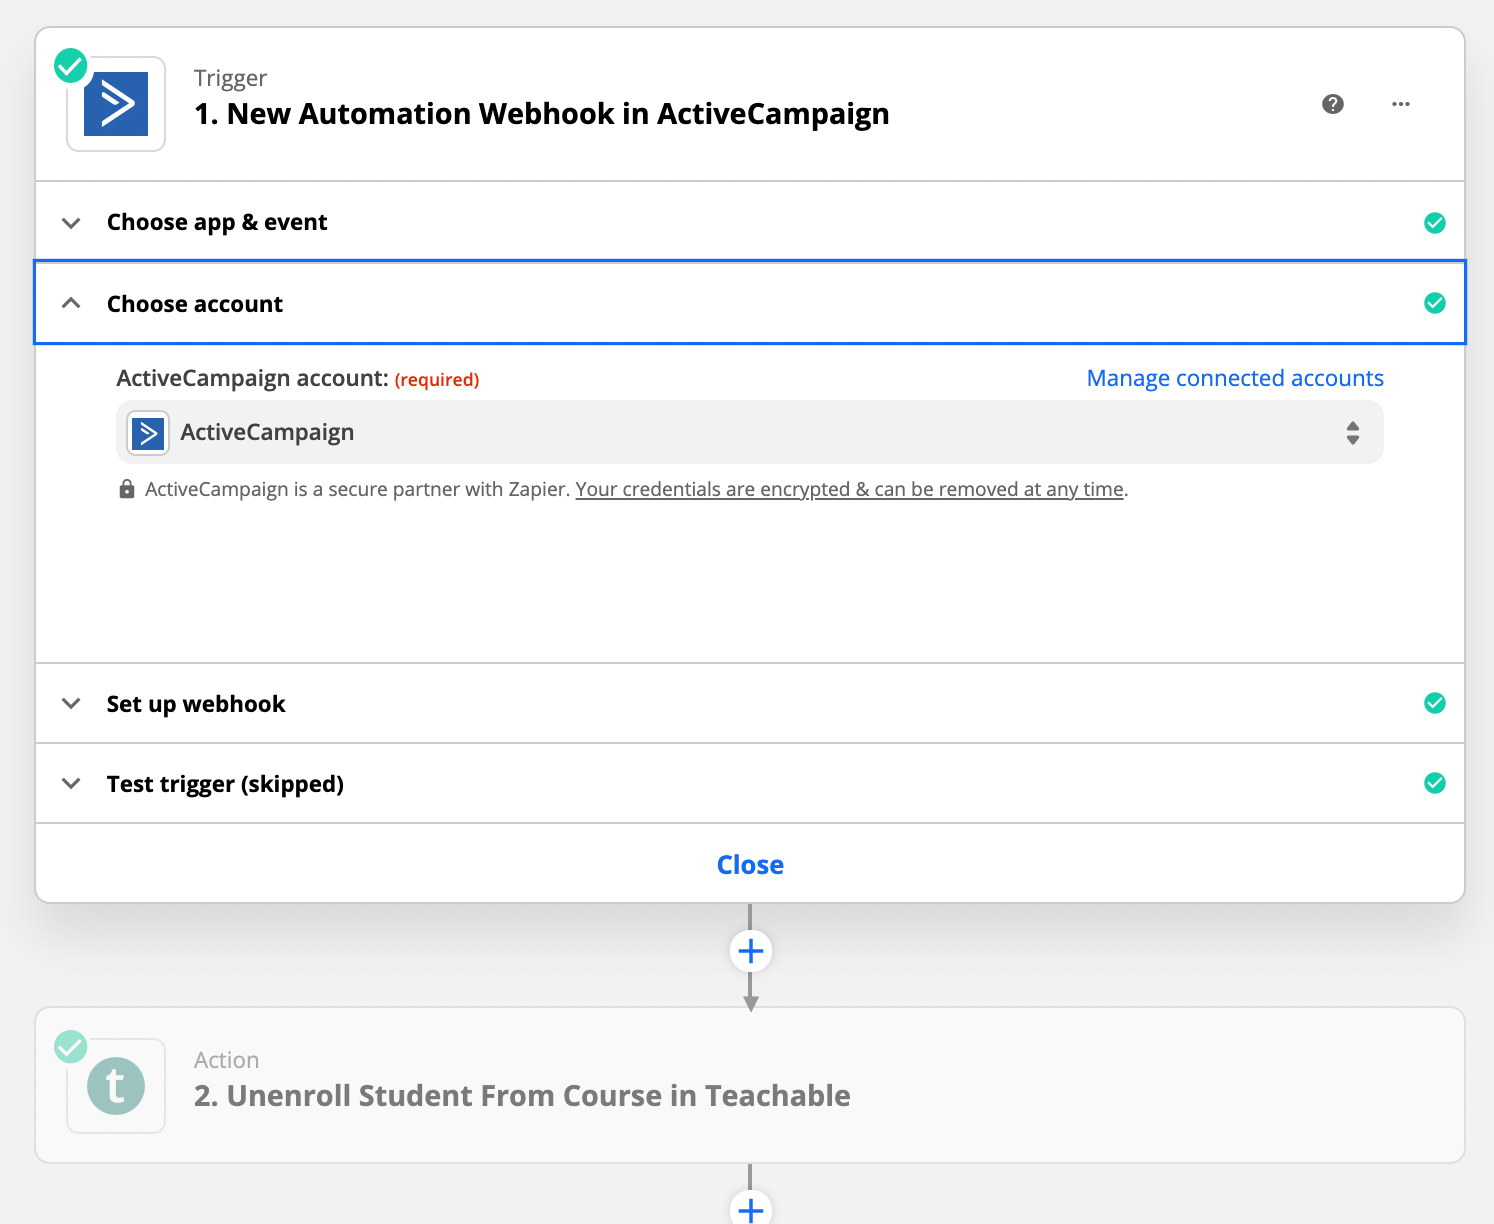Click the Choose app & event heading text
Image resolution: width=1494 pixels, height=1224 pixels.
(x=217, y=222)
